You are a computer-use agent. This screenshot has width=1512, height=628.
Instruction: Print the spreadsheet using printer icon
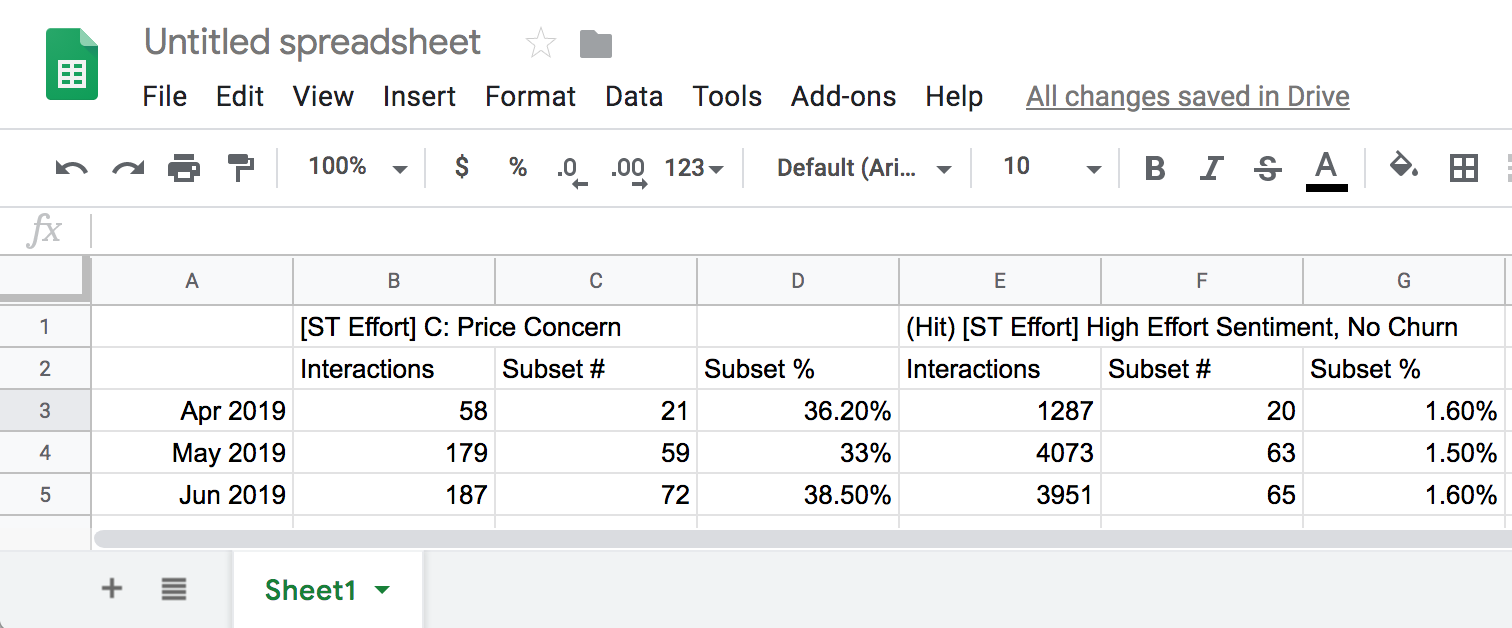point(184,168)
